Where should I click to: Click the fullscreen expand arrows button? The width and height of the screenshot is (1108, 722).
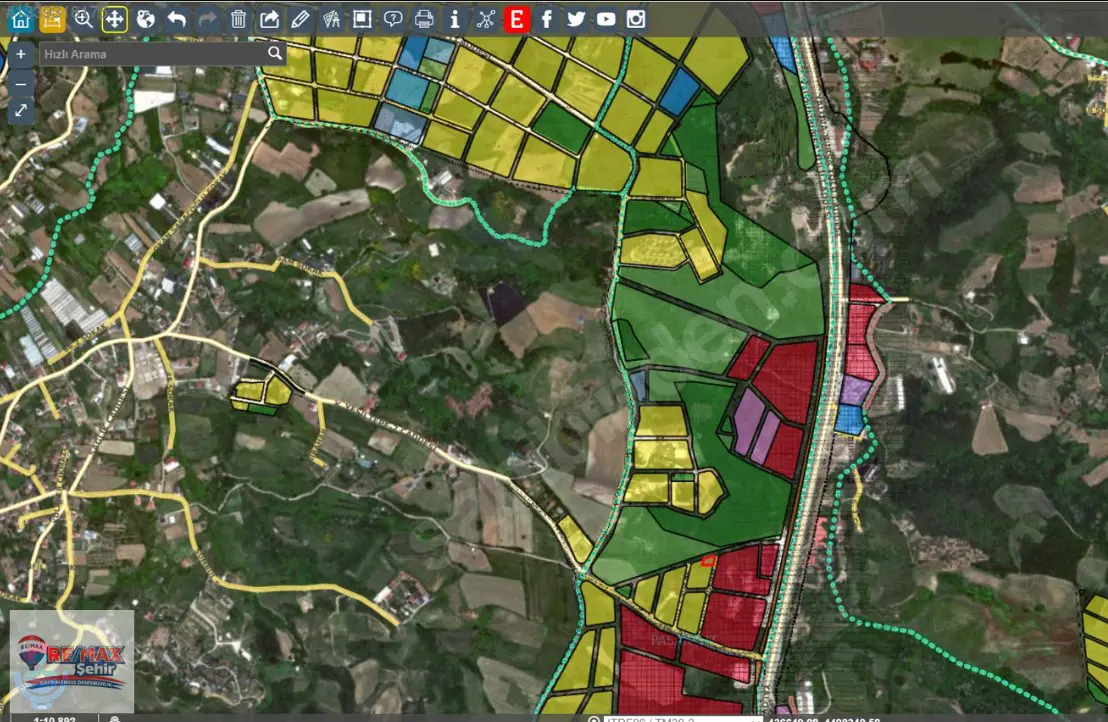(20, 110)
